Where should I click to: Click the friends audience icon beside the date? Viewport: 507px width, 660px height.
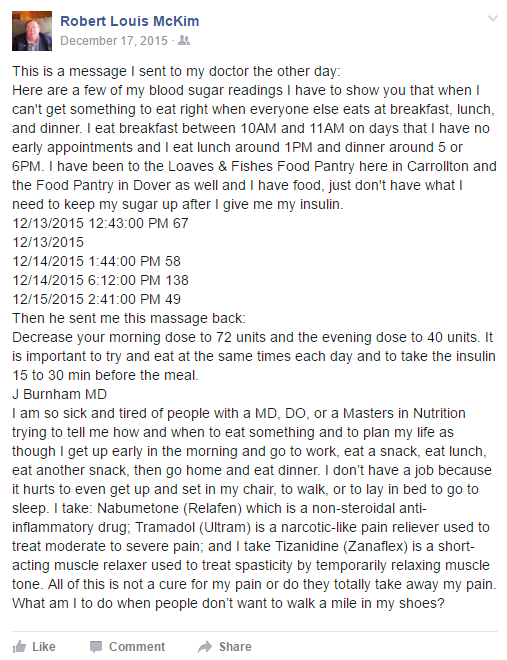click(184, 40)
